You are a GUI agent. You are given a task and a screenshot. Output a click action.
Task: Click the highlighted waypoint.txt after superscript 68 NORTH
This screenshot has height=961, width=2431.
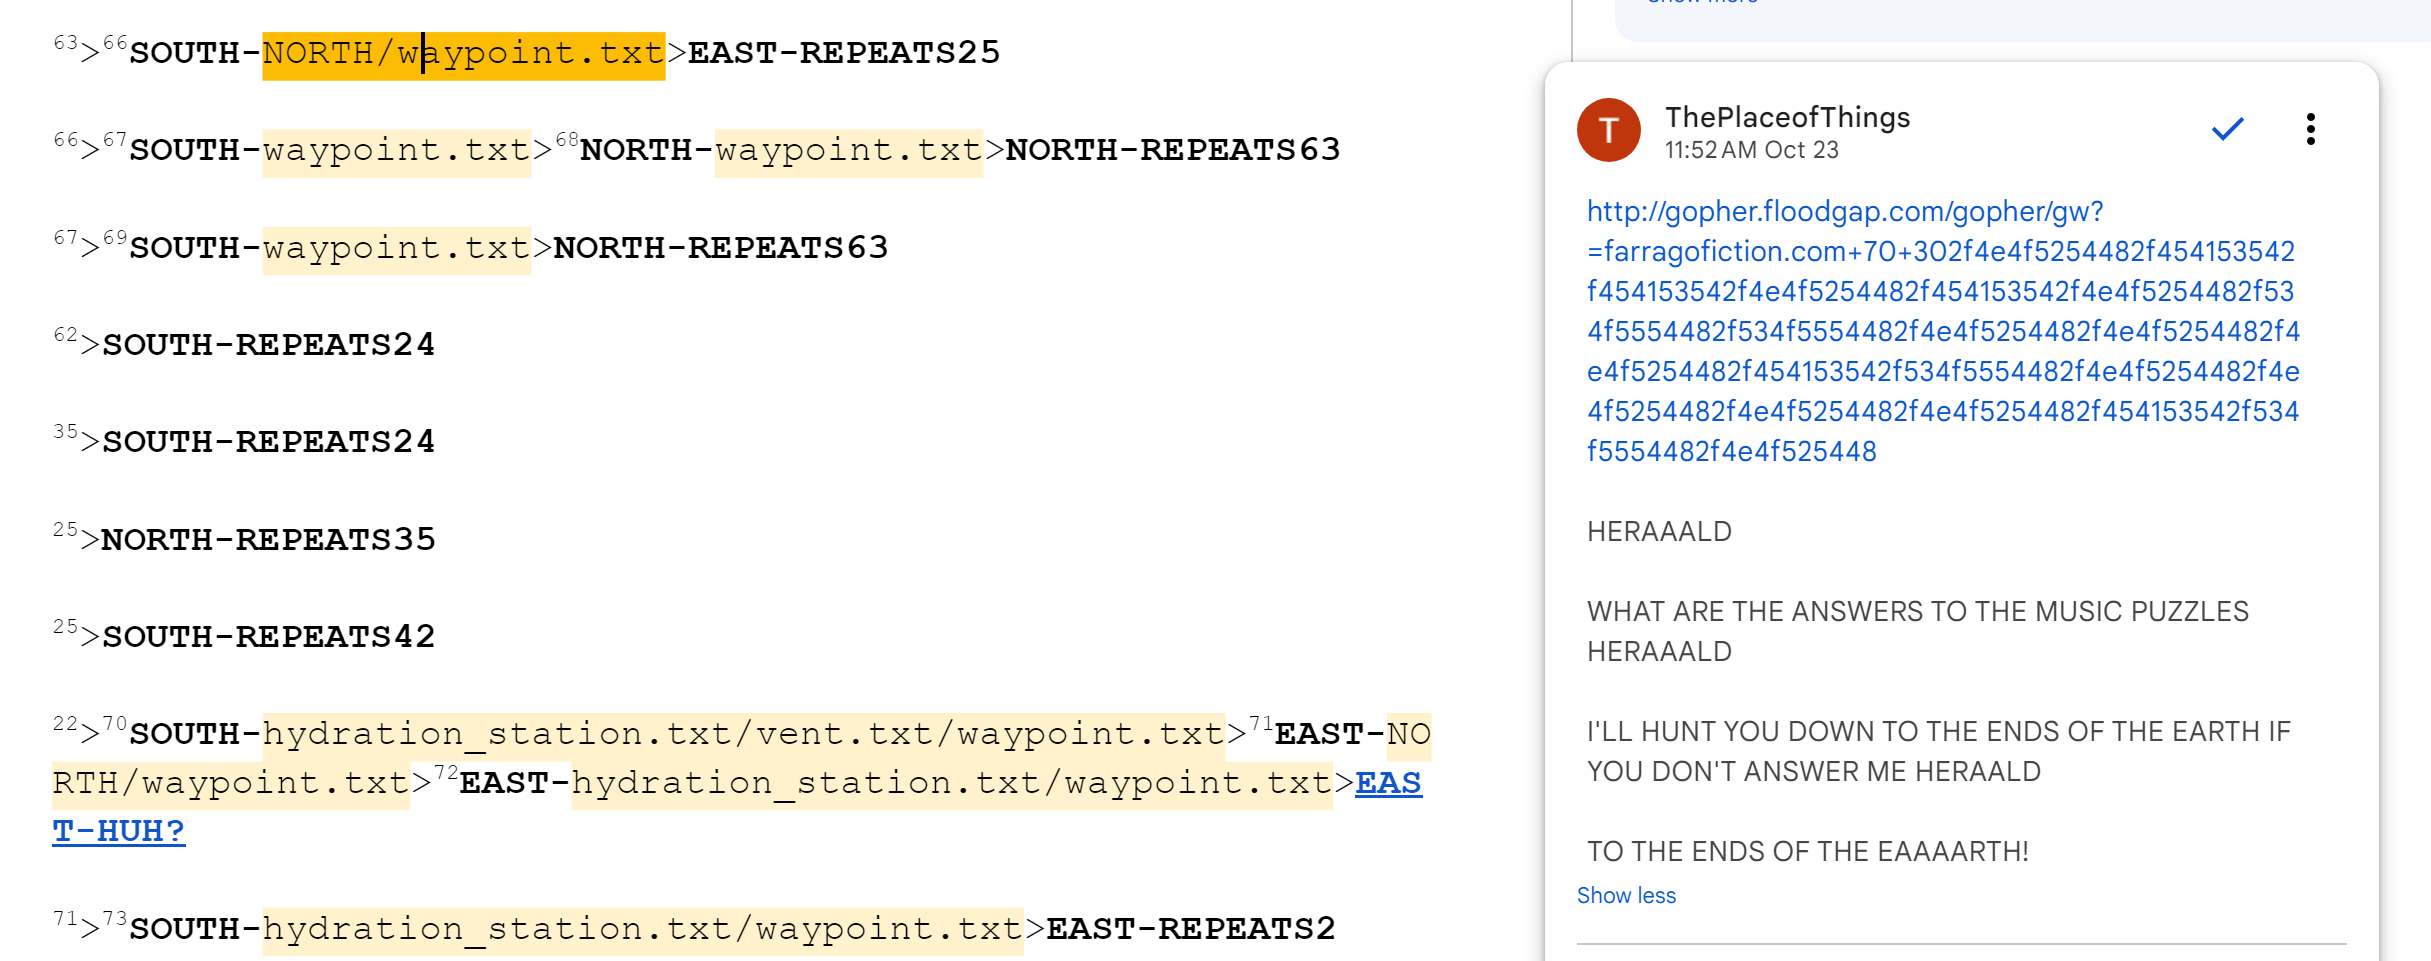point(848,150)
